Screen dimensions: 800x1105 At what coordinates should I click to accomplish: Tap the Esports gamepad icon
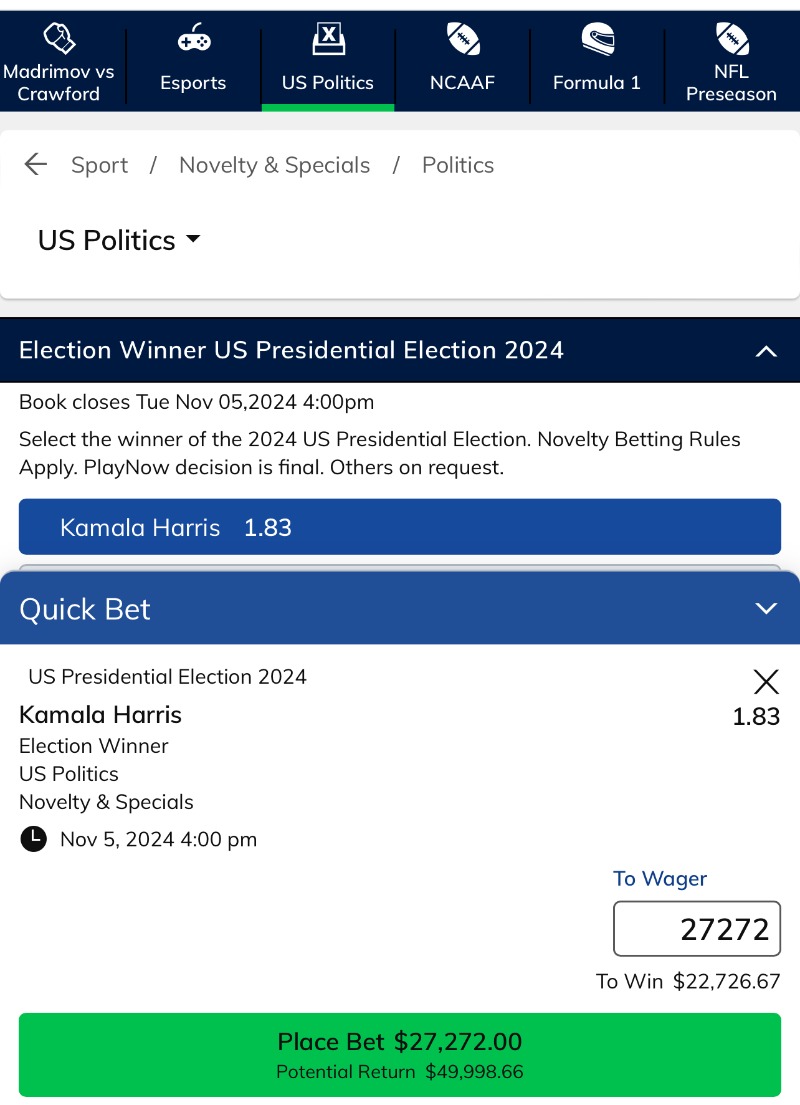click(x=193, y=39)
